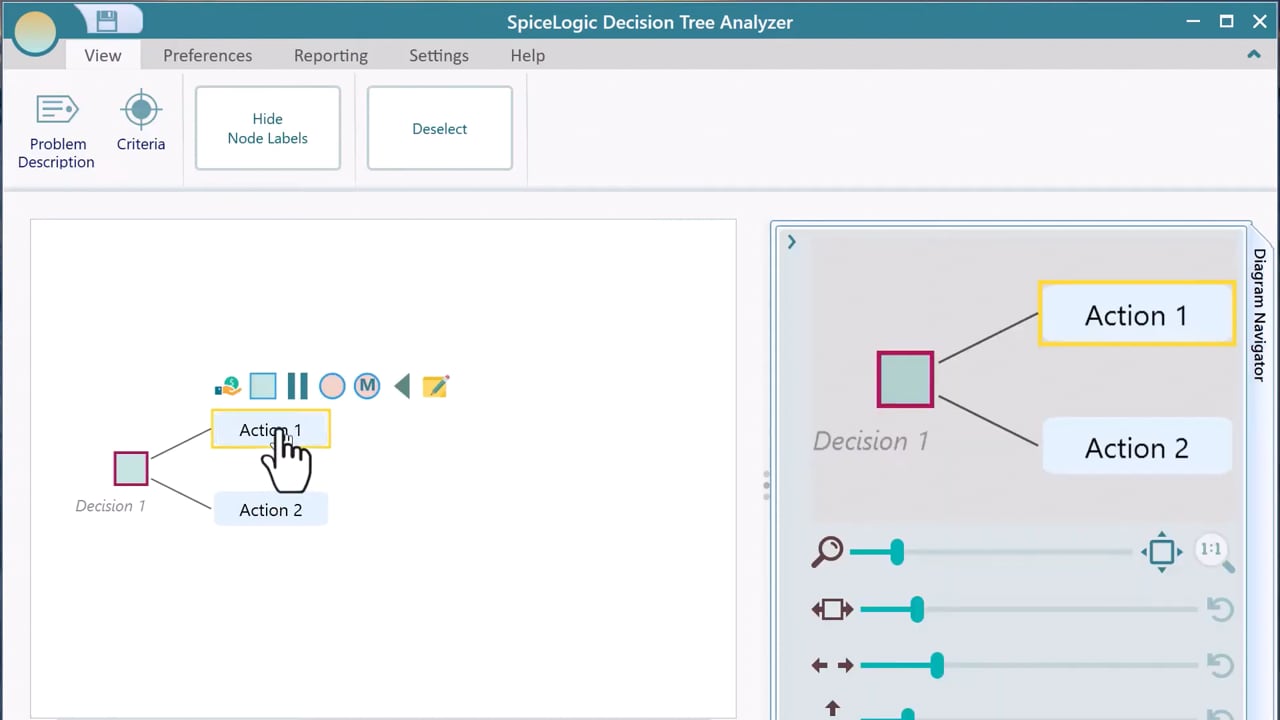The width and height of the screenshot is (1280, 720).
Task: Click the Decision 1 label under the diagram node
Action: click(x=110, y=506)
